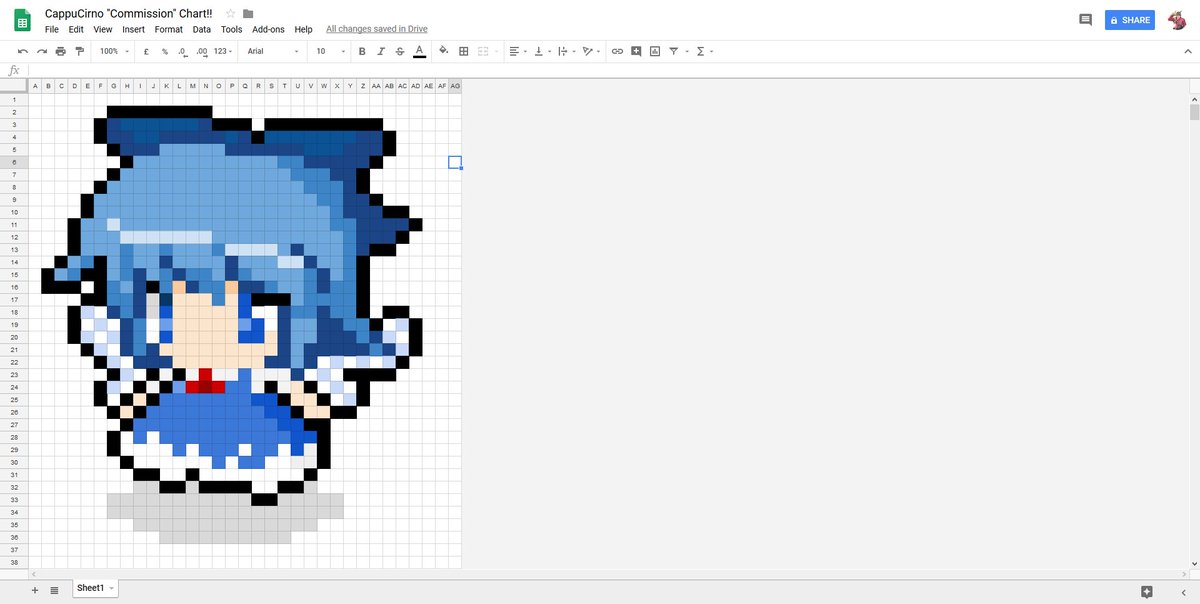
Task: Click the red bow-tie cell in row 24
Action: [x=205, y=387]
